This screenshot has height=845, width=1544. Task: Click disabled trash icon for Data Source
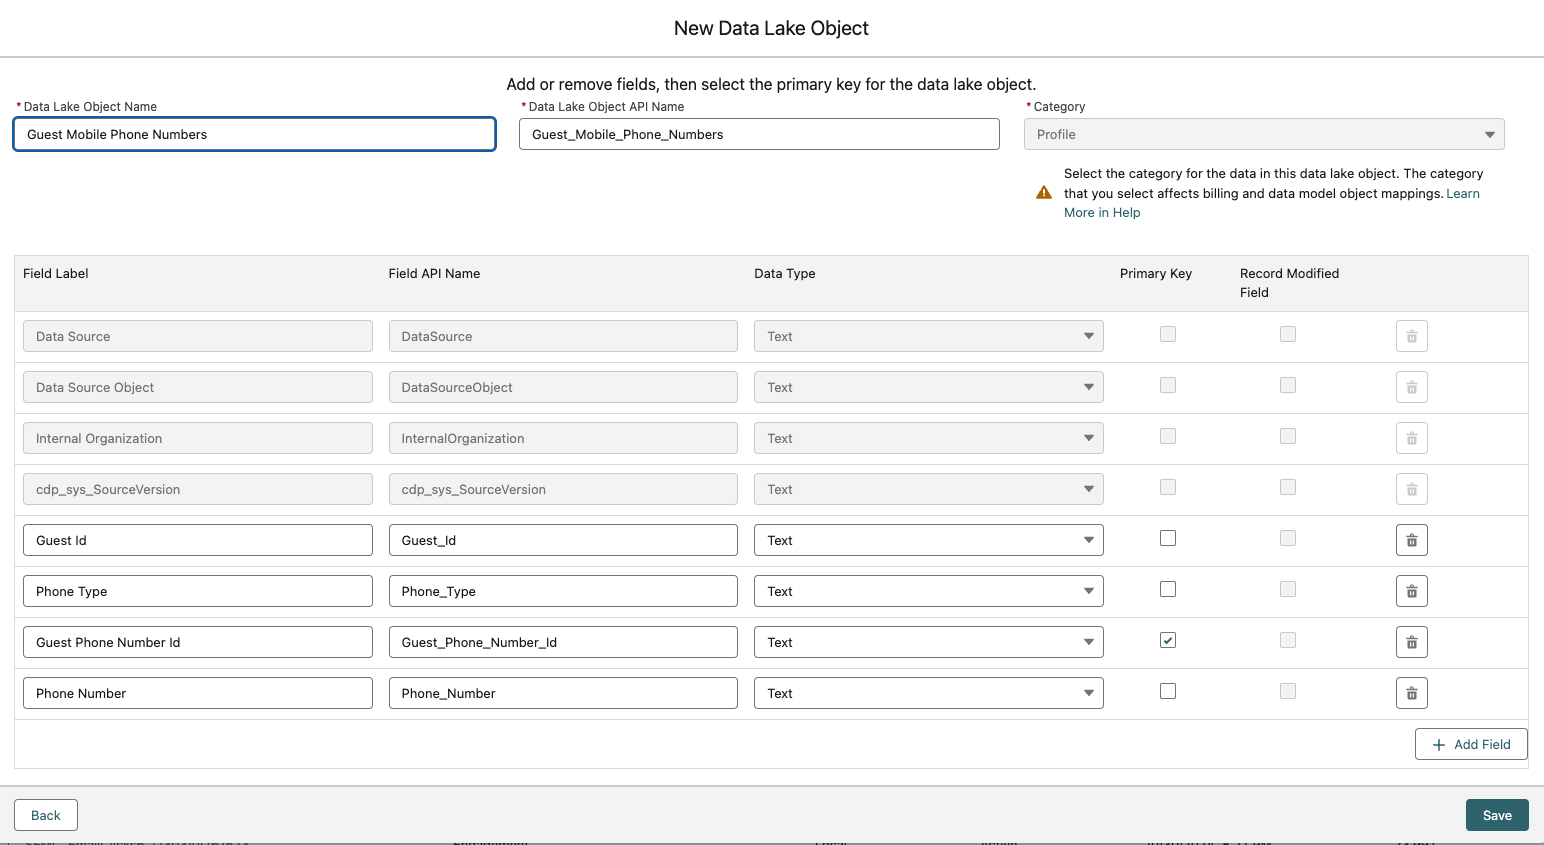click(1411, 336)
